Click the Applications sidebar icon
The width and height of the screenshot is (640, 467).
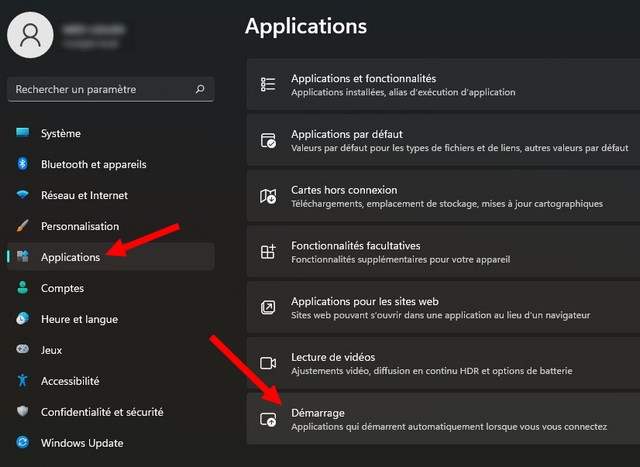[x=22, y=256]
